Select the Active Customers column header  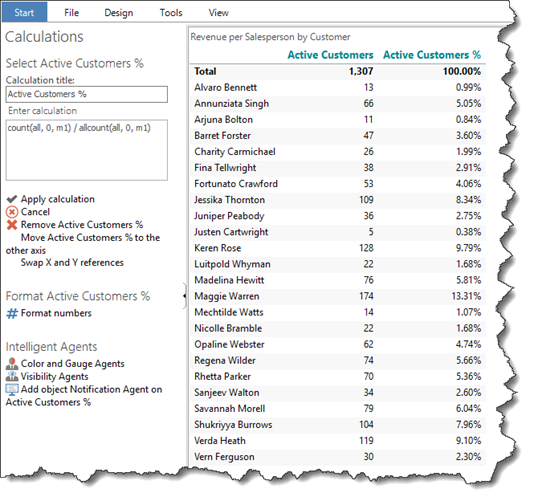330,55
